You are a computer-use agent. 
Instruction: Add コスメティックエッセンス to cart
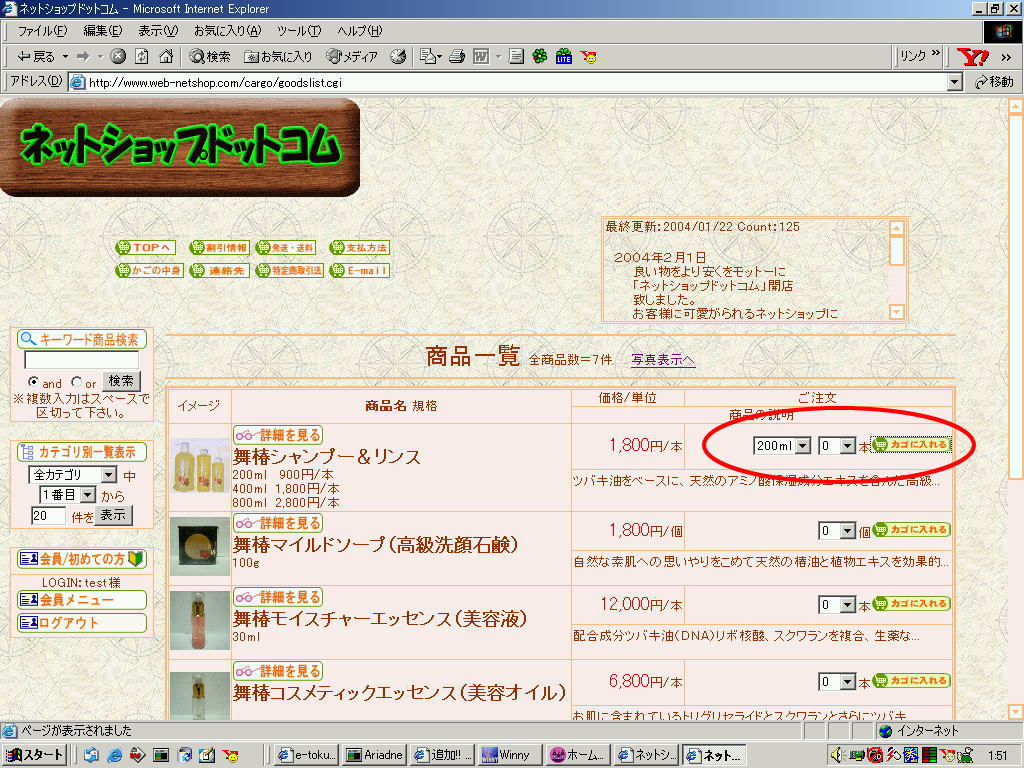pyautogui.click(x=911, y=680)
